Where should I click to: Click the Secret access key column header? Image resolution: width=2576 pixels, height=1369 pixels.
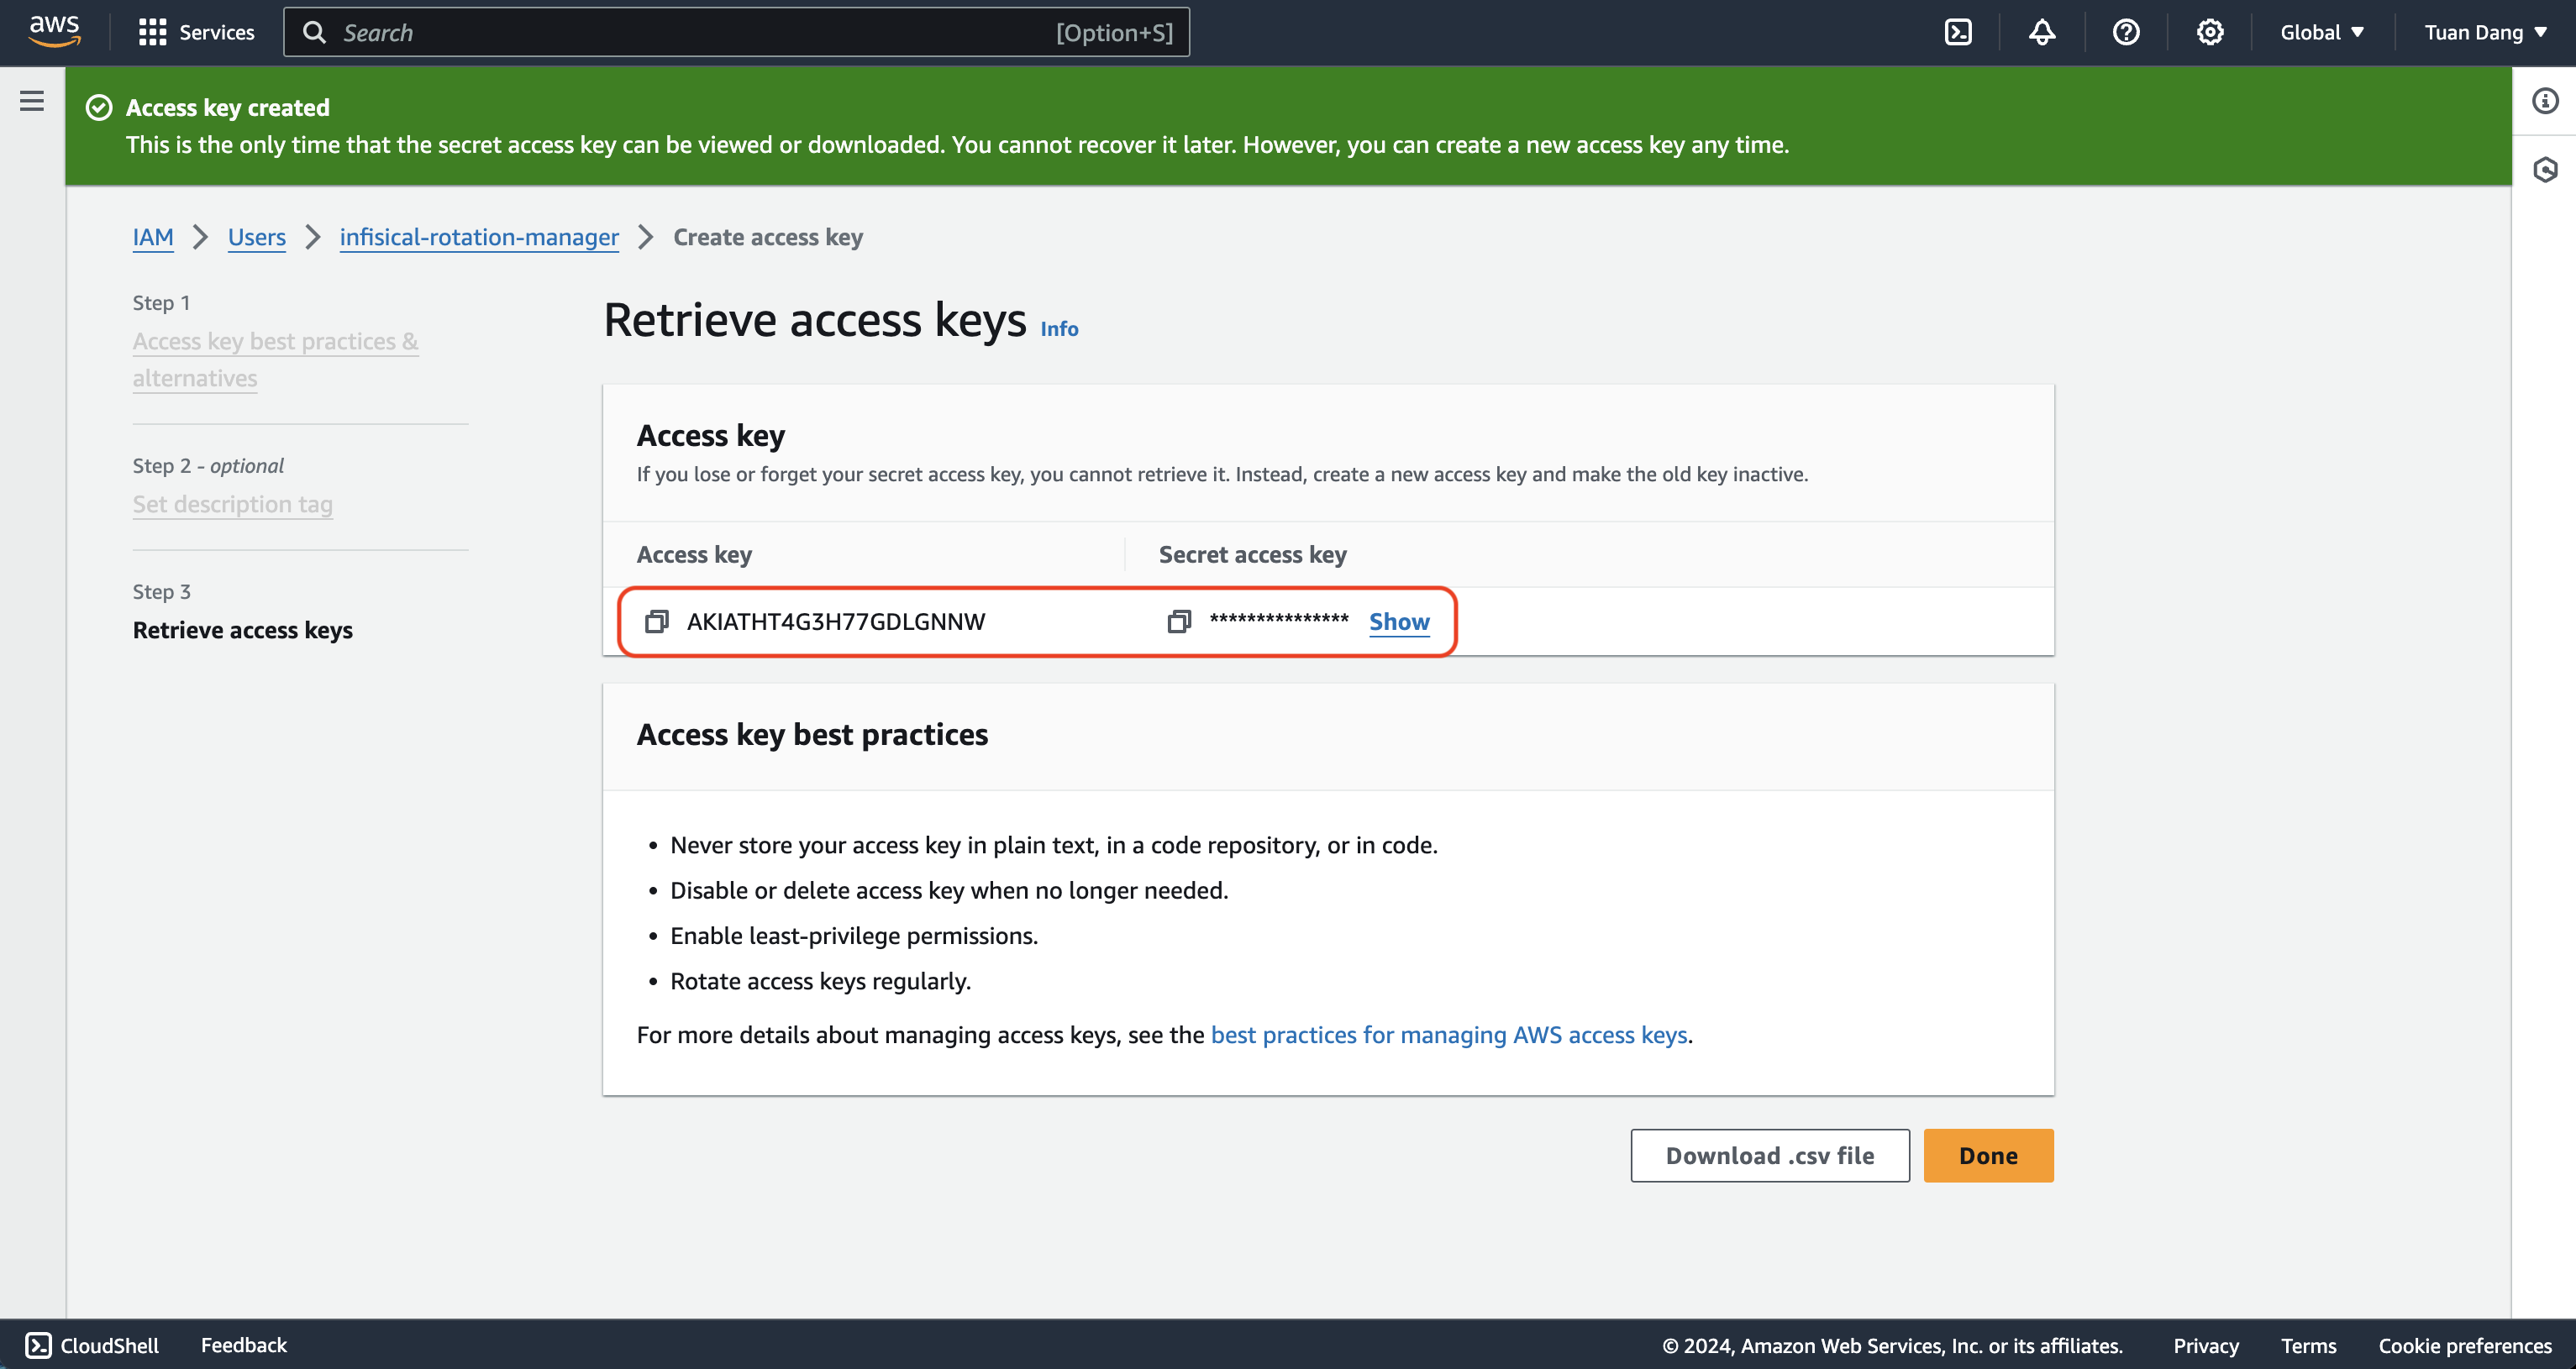click(x=1252, y=554)
